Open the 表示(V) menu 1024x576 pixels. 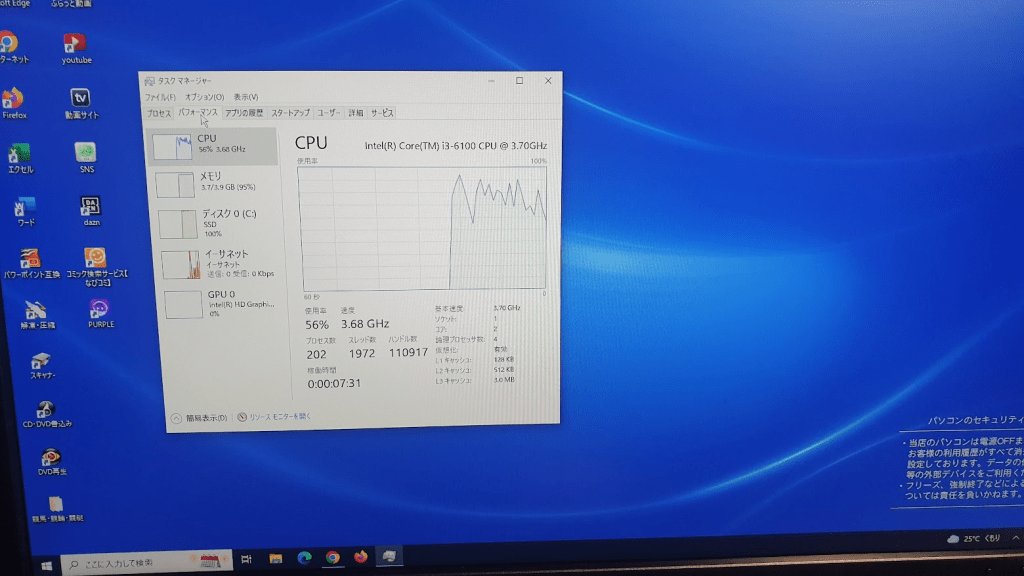click(246, 97)
